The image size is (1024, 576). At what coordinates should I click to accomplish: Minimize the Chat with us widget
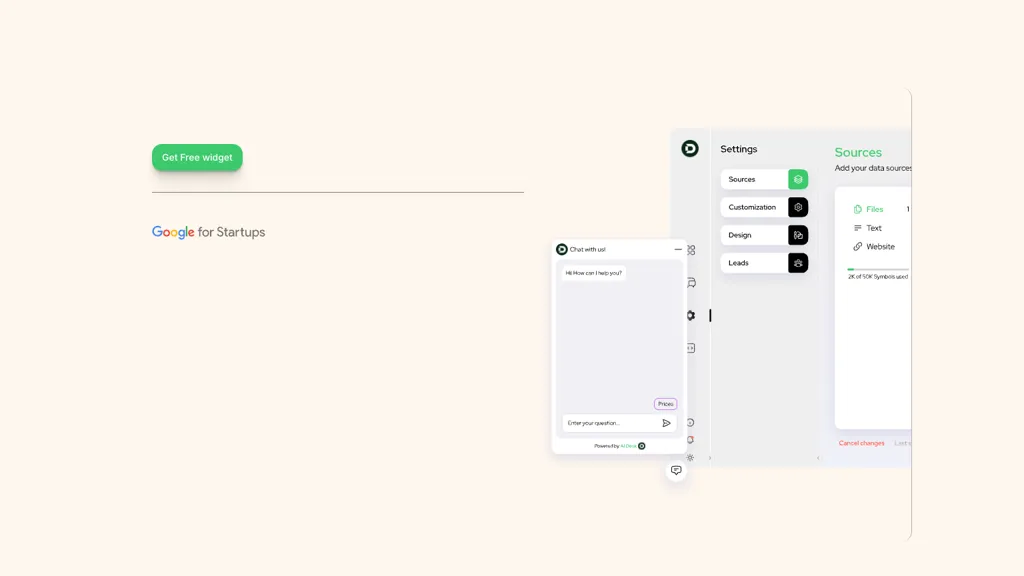pos(678,249)
